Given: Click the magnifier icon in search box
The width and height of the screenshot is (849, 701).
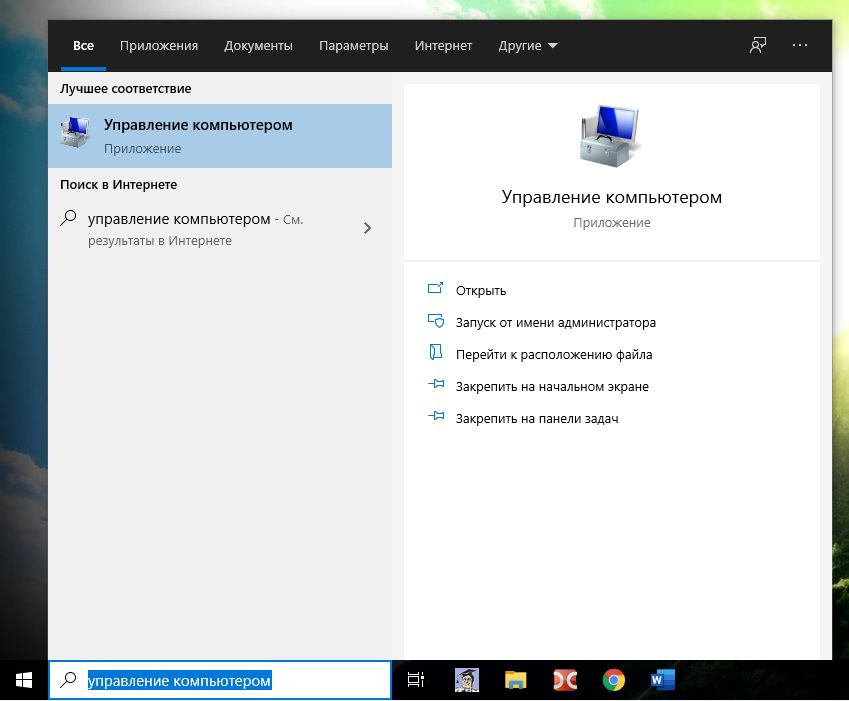Looking at the screenshot, I should 68,680.
